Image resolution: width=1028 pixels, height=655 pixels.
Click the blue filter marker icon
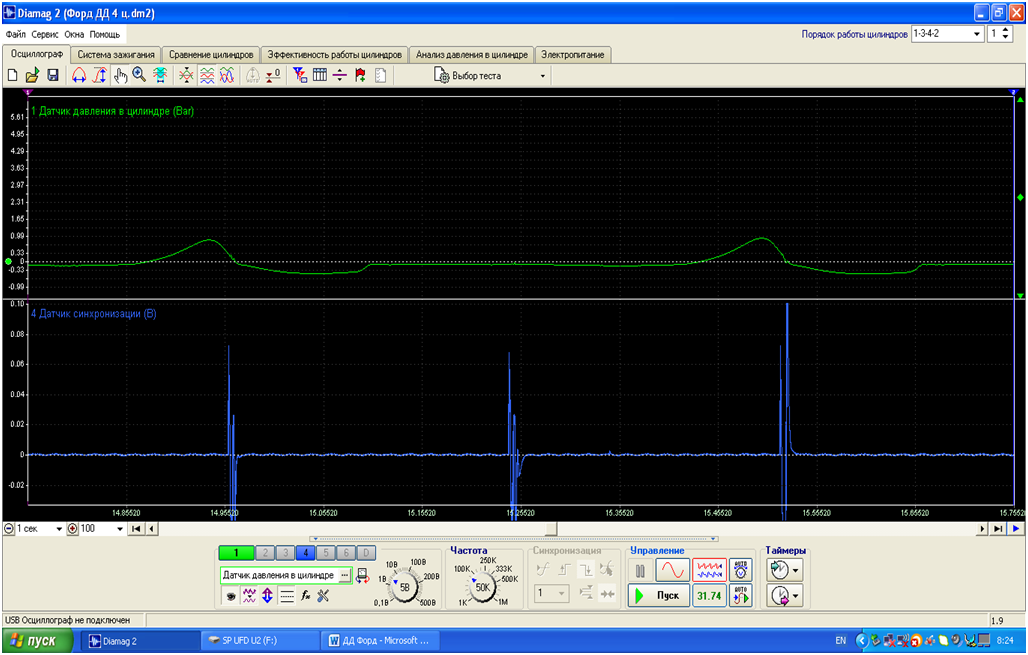tap(300, 75)
